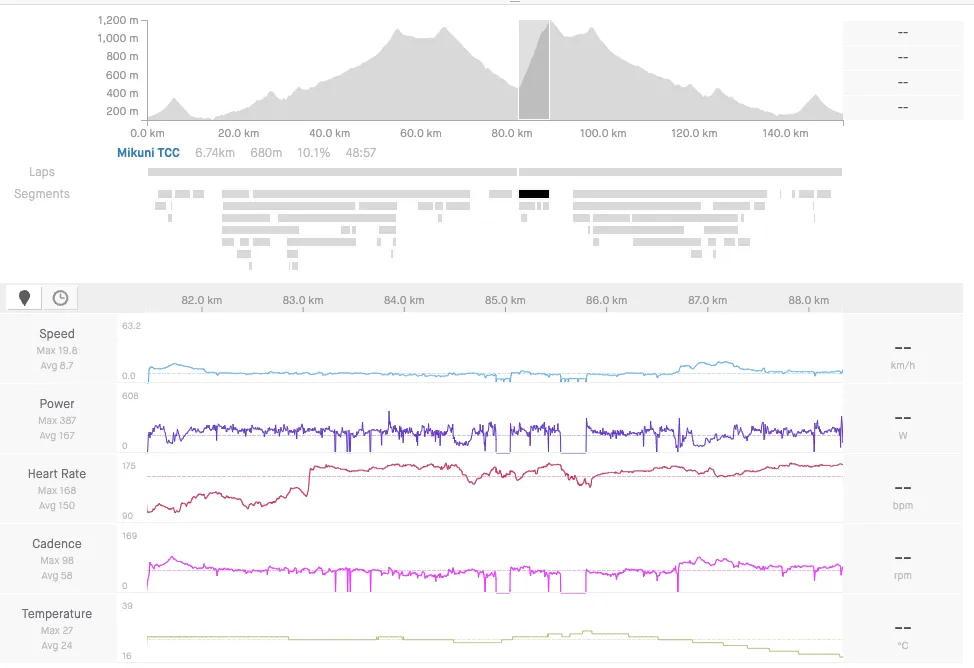The image size is (974, 668).
Task: Click the red heart rate graph line
Action: [400, 466]
